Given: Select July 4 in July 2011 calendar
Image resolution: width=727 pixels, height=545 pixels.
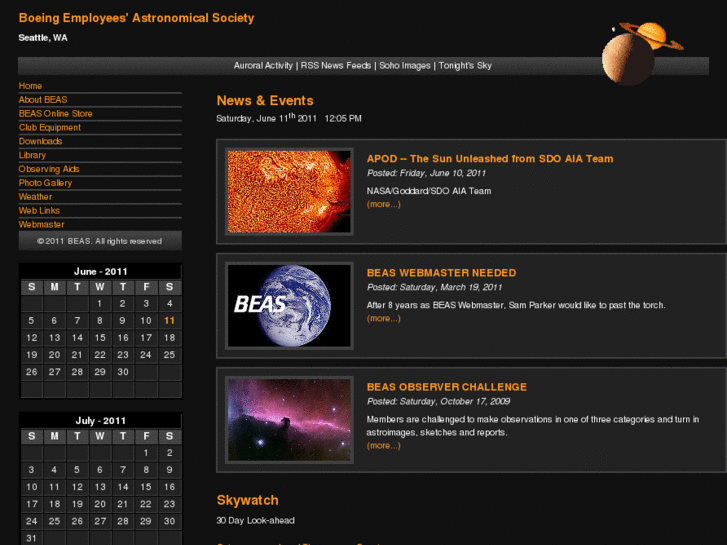Looking at the screenshot, I should click(x=54, y=470).
